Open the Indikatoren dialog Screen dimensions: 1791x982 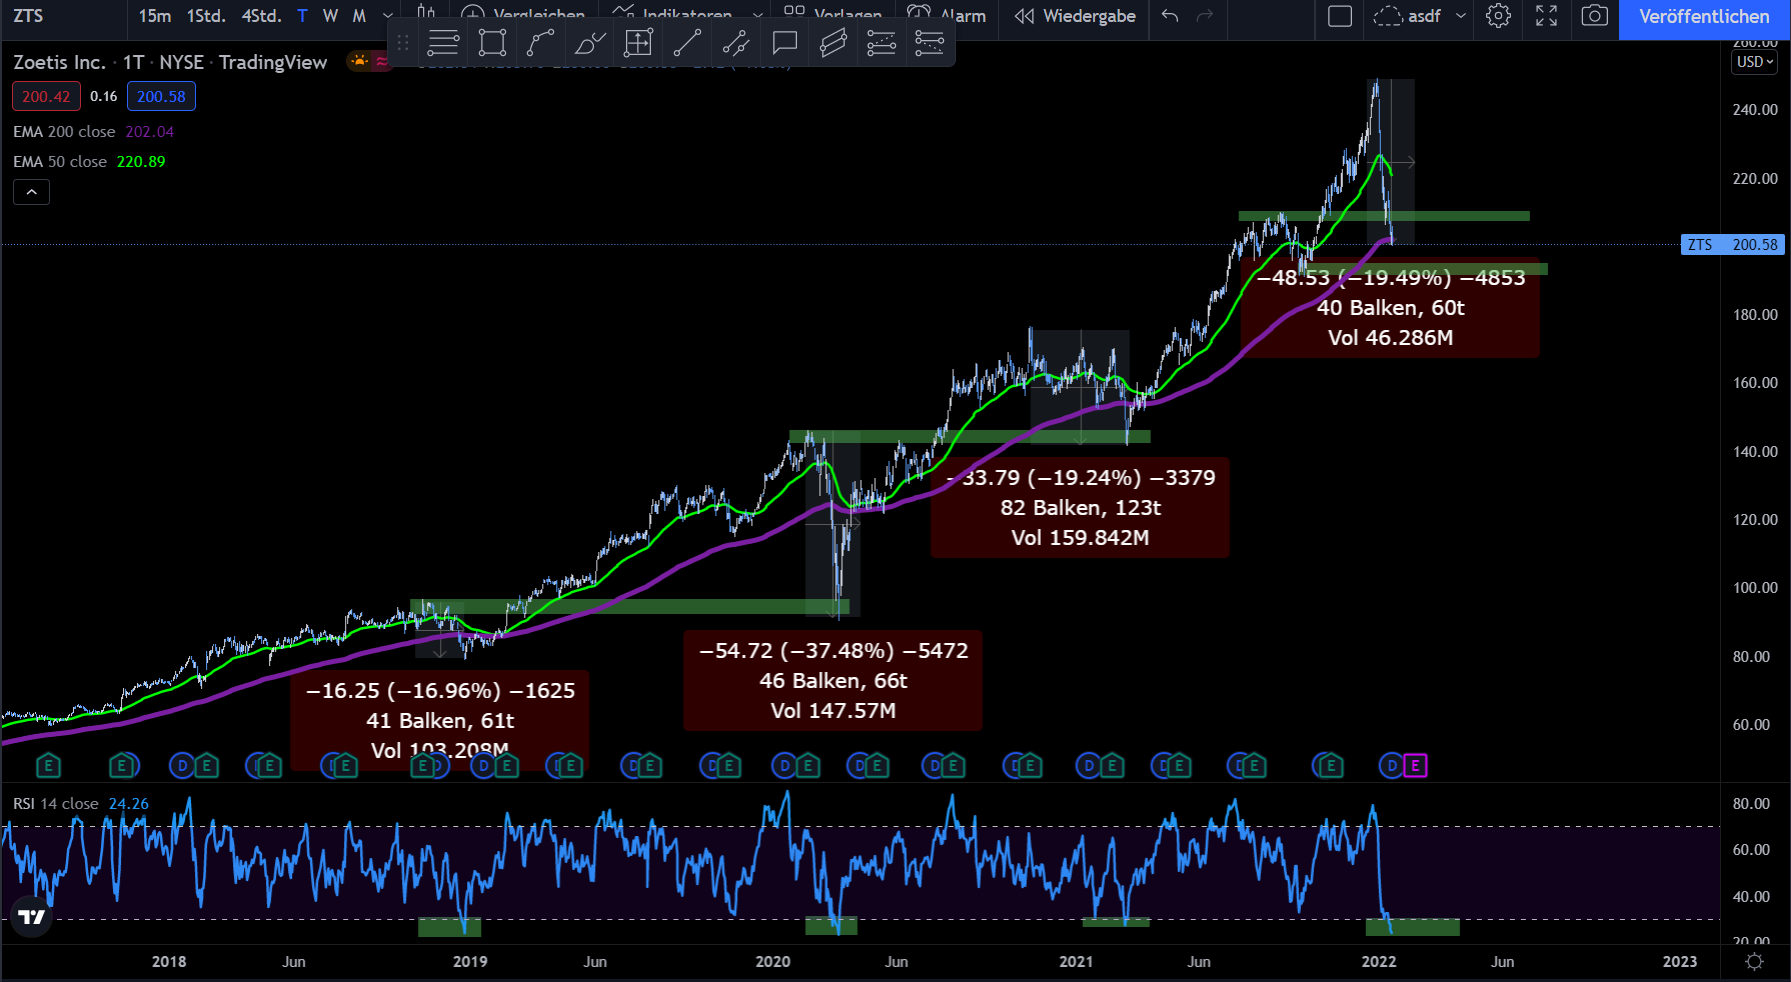tap(673, 15)
